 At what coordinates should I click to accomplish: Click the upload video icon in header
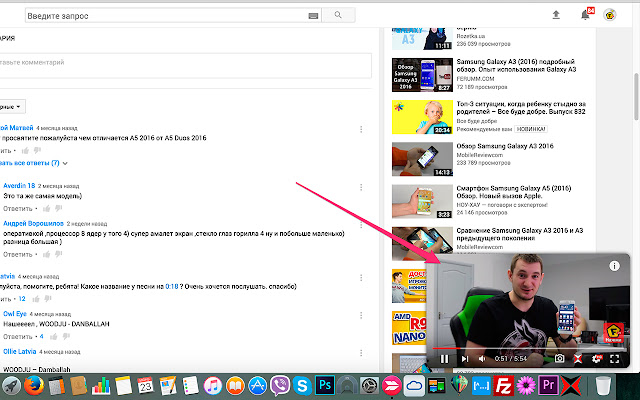pos(556,15)
